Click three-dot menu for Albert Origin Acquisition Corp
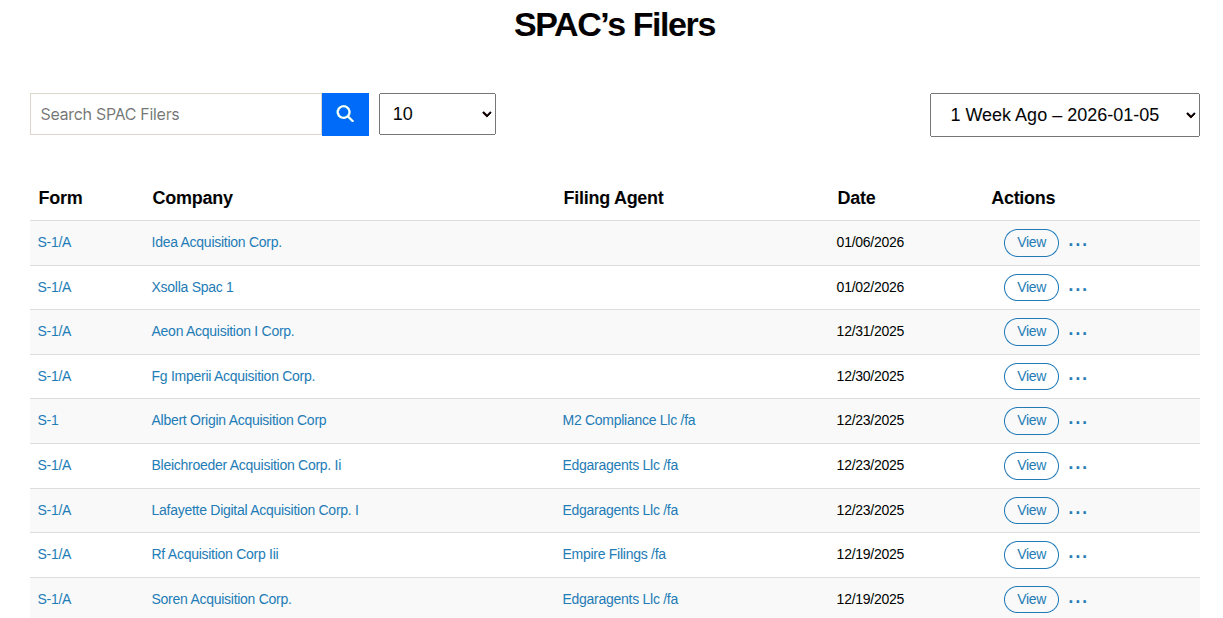The width and height of the screenshot is (1223, 618). tap(1077, 422)
